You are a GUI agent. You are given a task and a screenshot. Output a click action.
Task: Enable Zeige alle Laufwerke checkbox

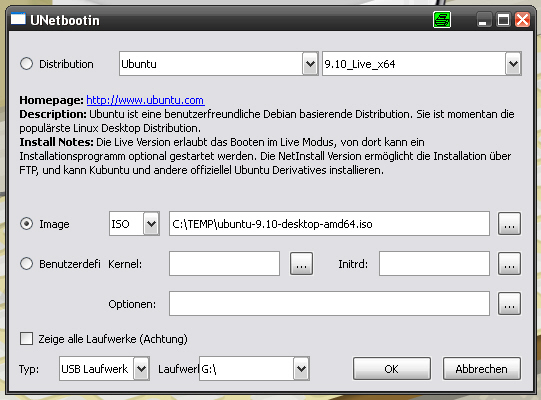tap(27, 339)
